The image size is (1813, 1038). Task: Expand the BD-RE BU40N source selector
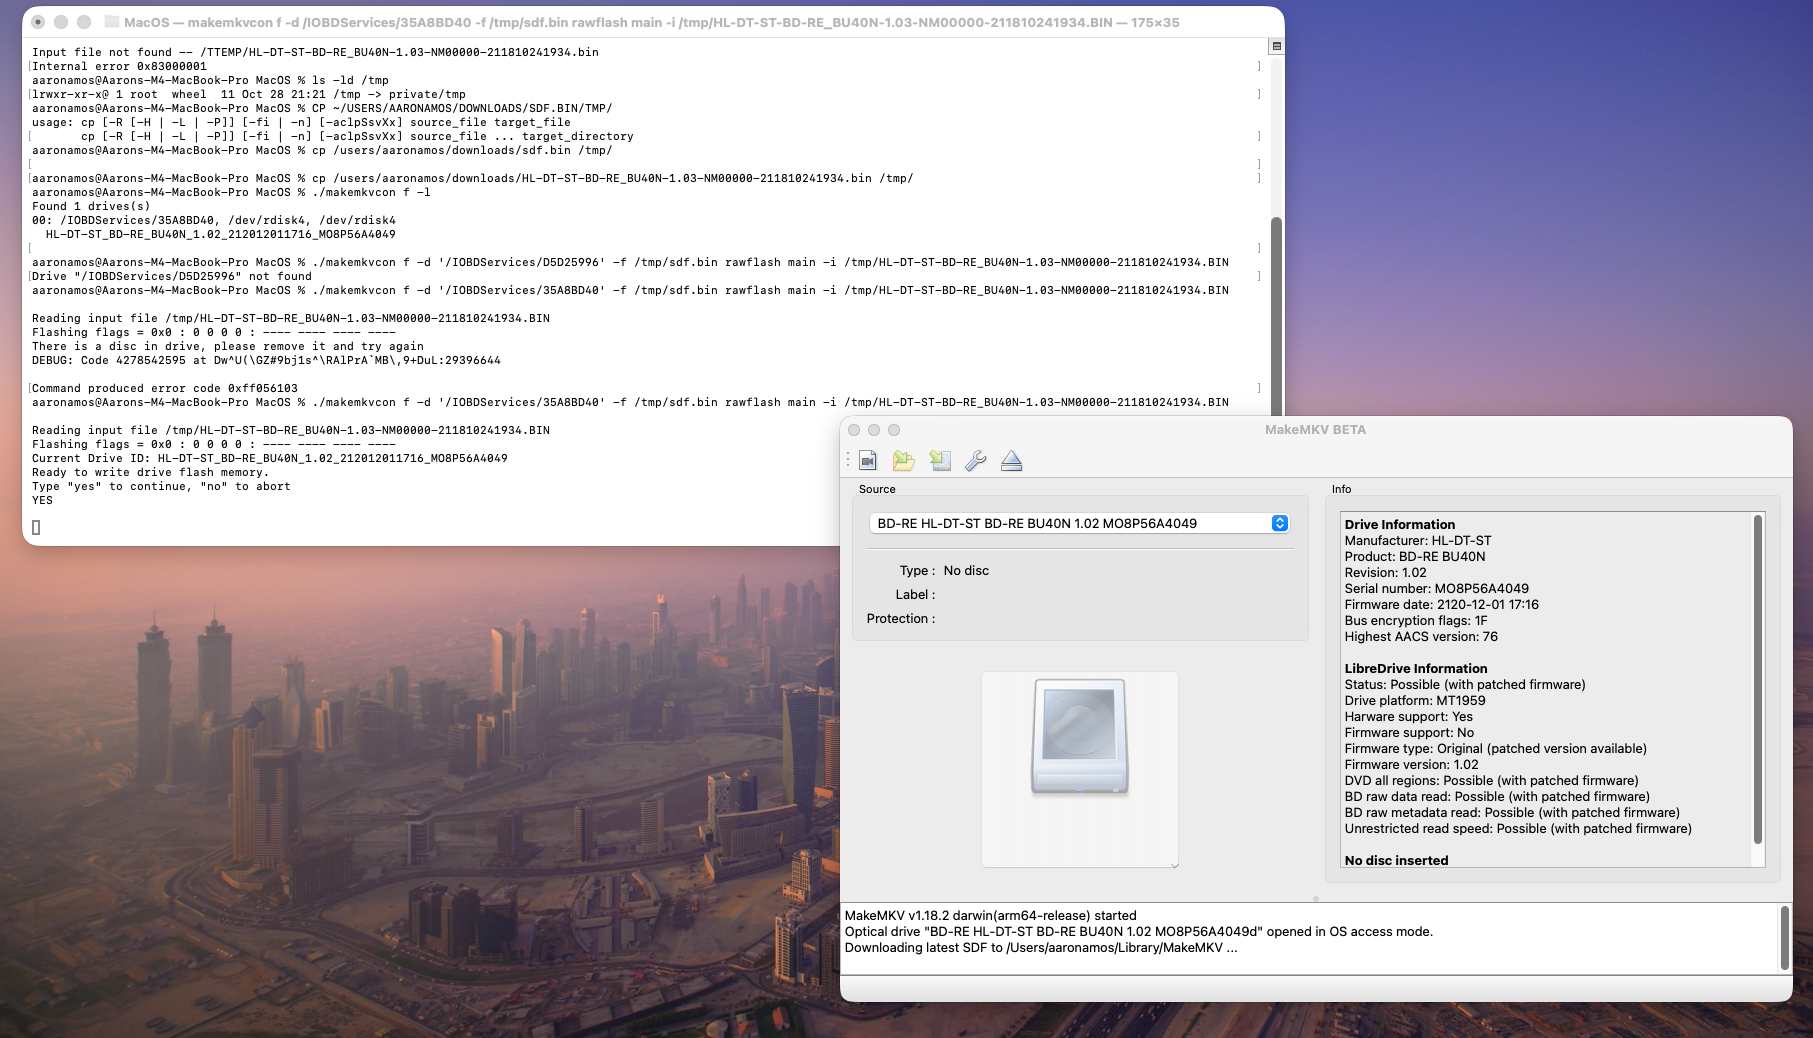tap(1279, 522)
